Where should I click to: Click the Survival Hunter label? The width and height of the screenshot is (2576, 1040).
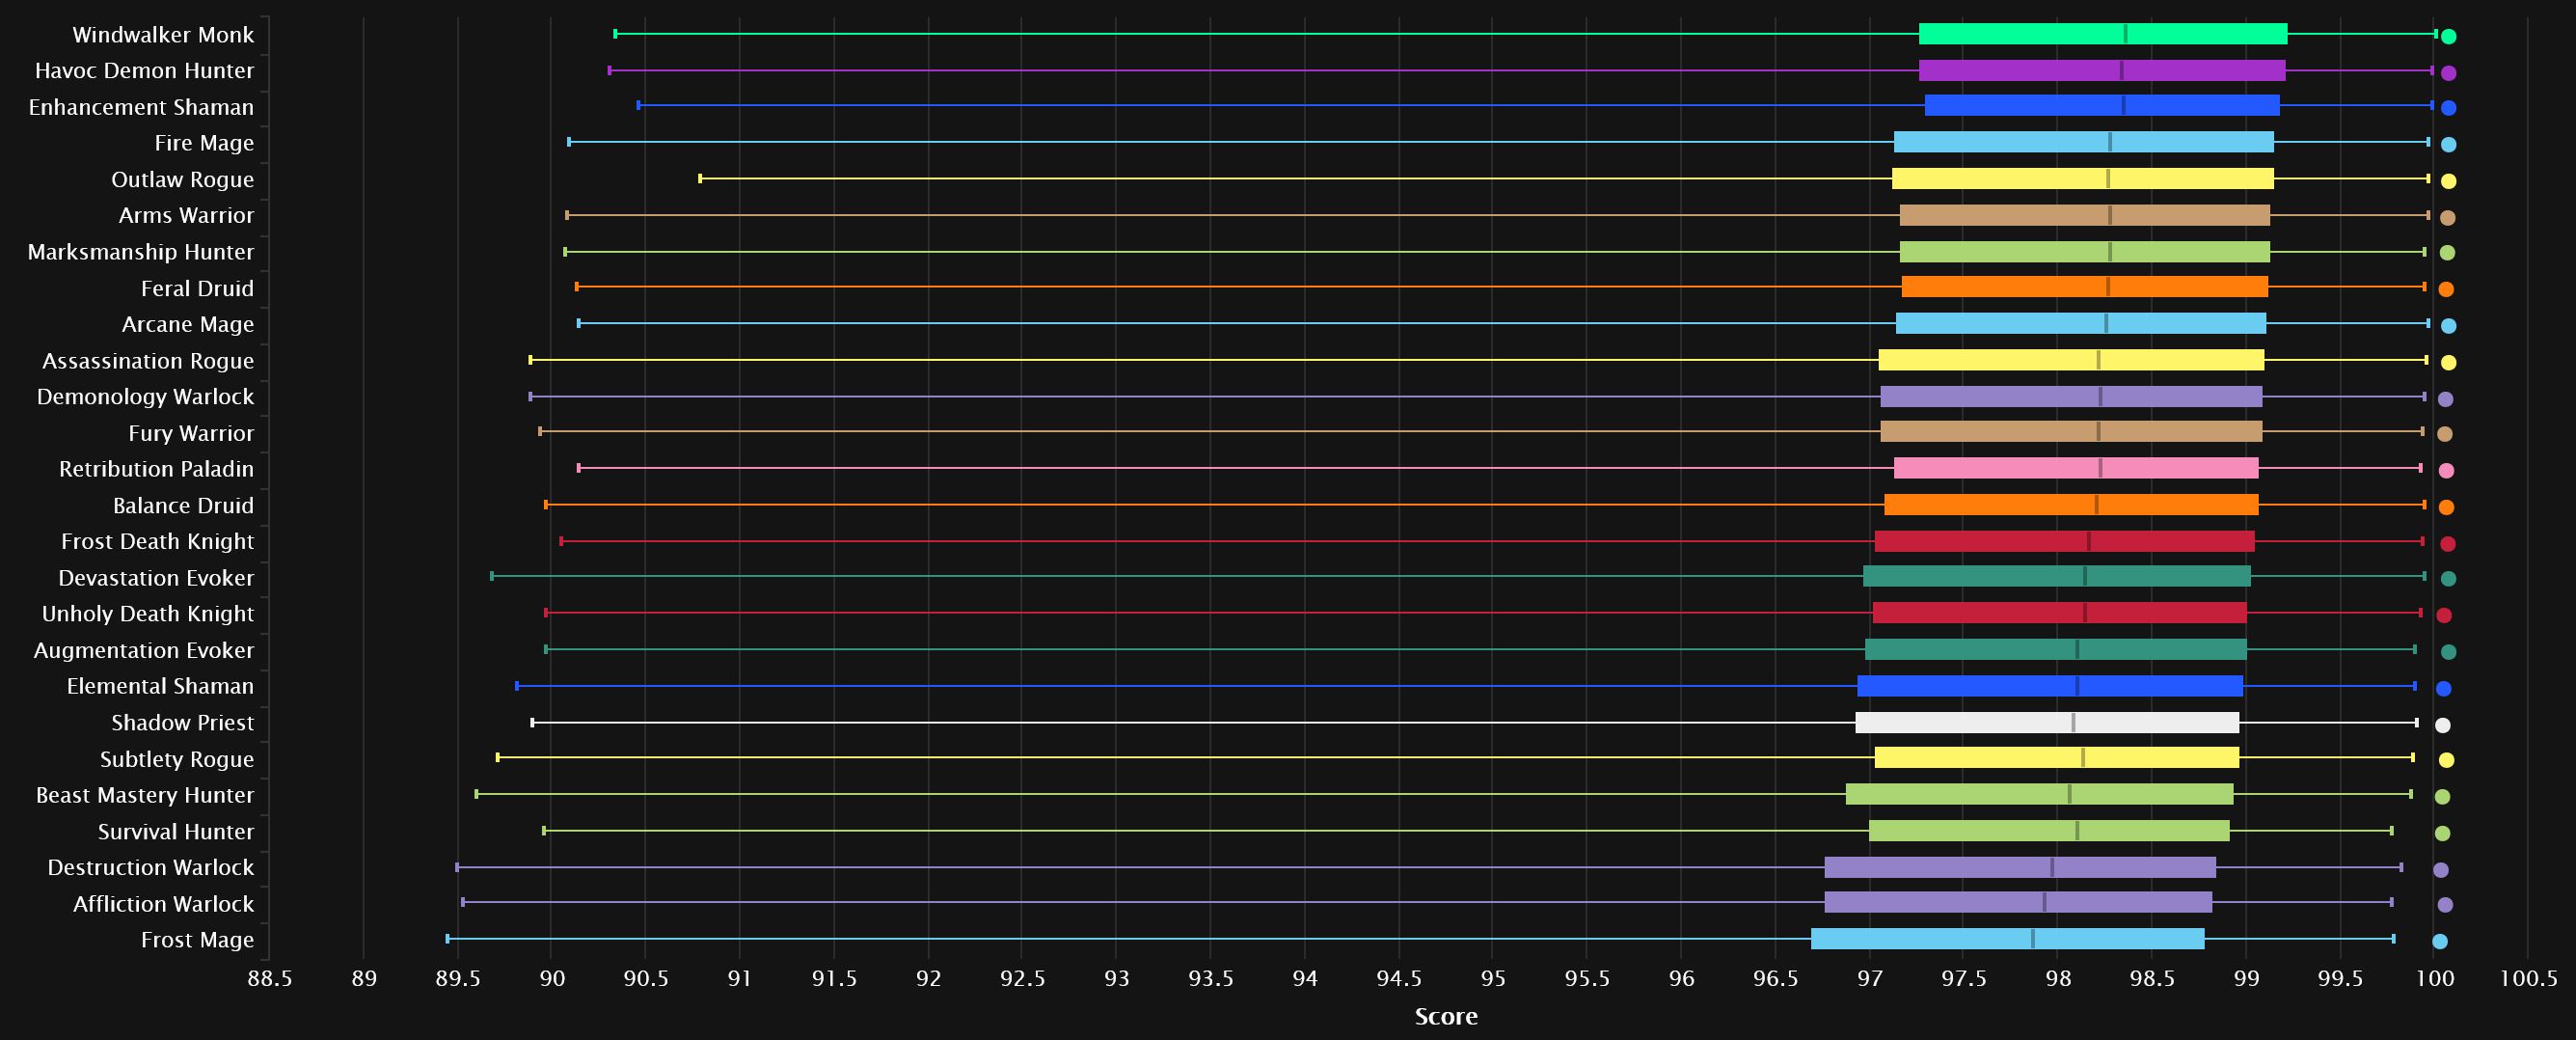pos(176,832)
